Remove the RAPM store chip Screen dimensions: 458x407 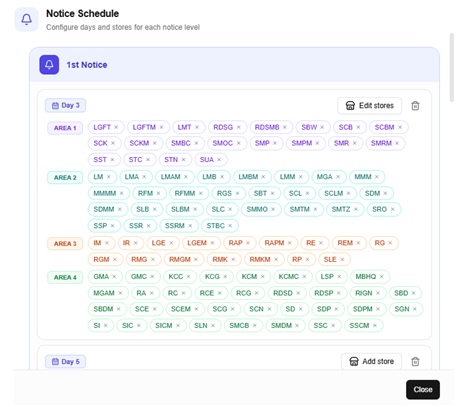(289, 243)
